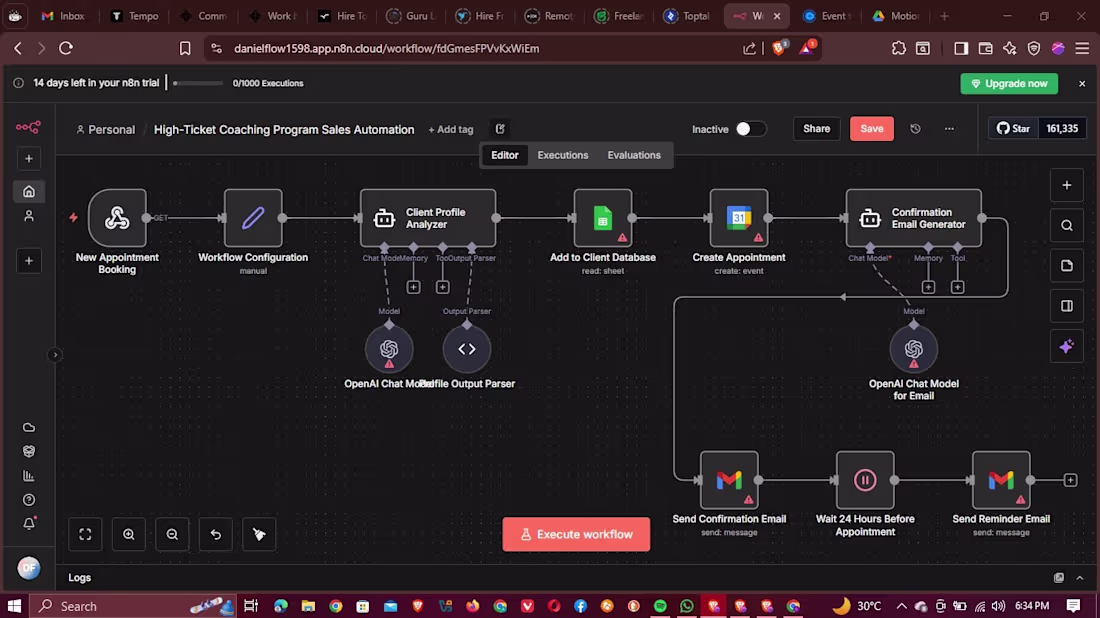
Task: Open the Personal project breadcrumb
Action: [105, 130]
